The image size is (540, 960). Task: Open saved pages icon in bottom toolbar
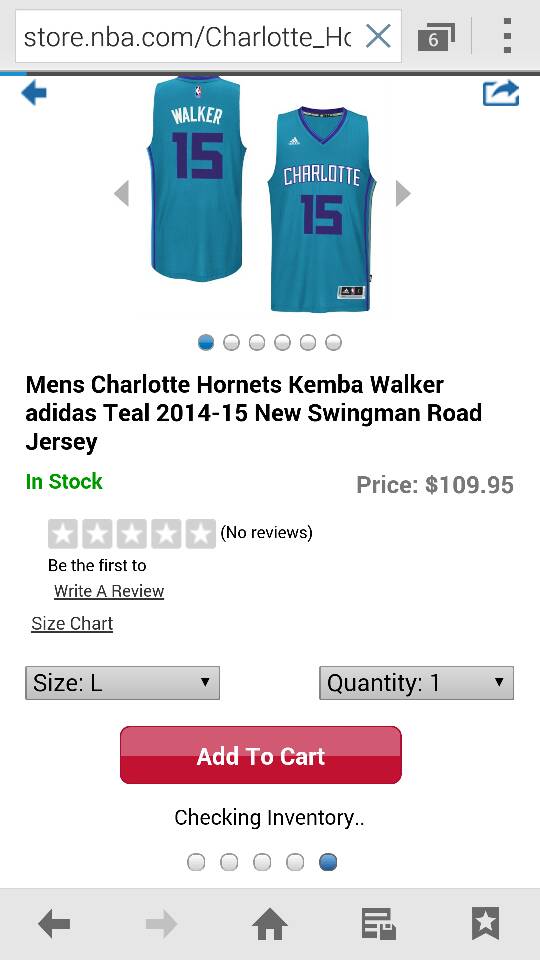pyautogui.click(x=378, y=923)
